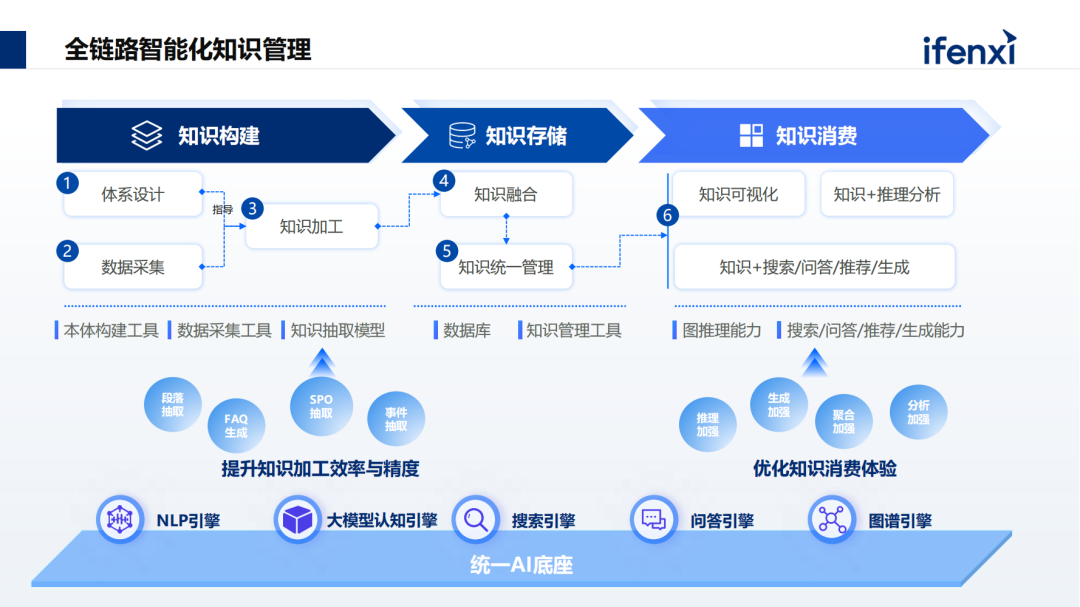Click the SPO抽取 bubble
Image resolution: width=1080 pixels, height=607 pixels.
(321, 406)
